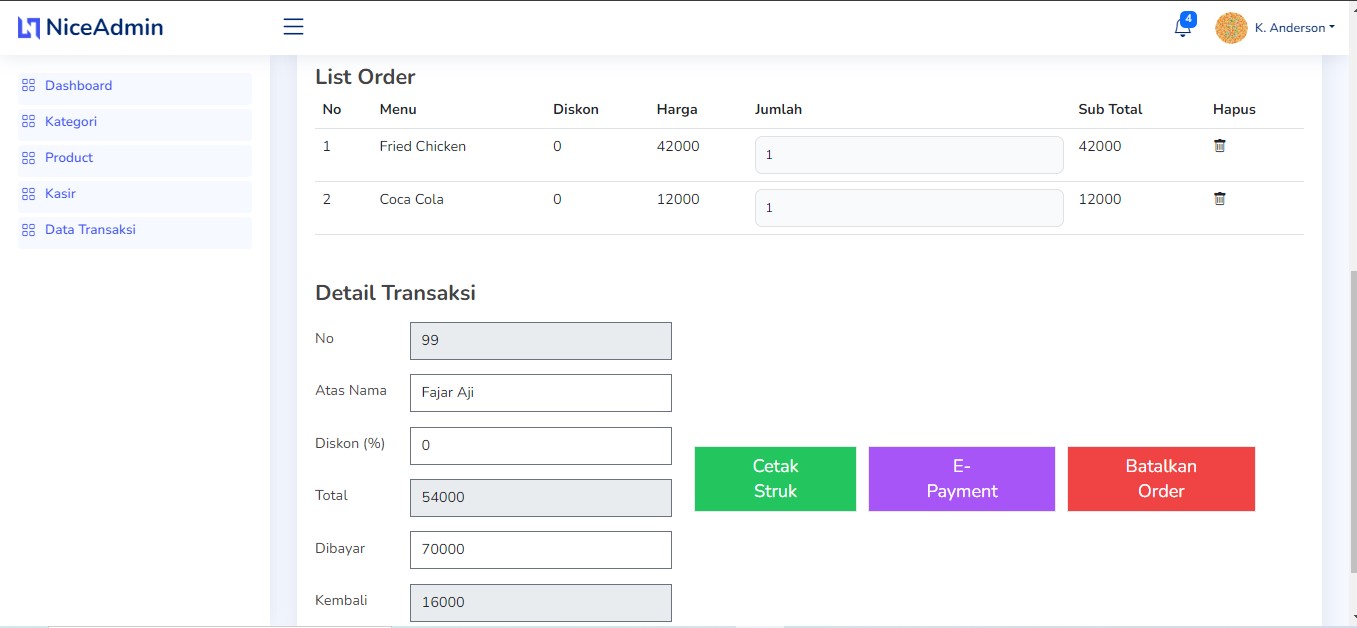The image size is (1357, 628).
Task: Select the Dashboard grid icon
Action: pos(29,85)
